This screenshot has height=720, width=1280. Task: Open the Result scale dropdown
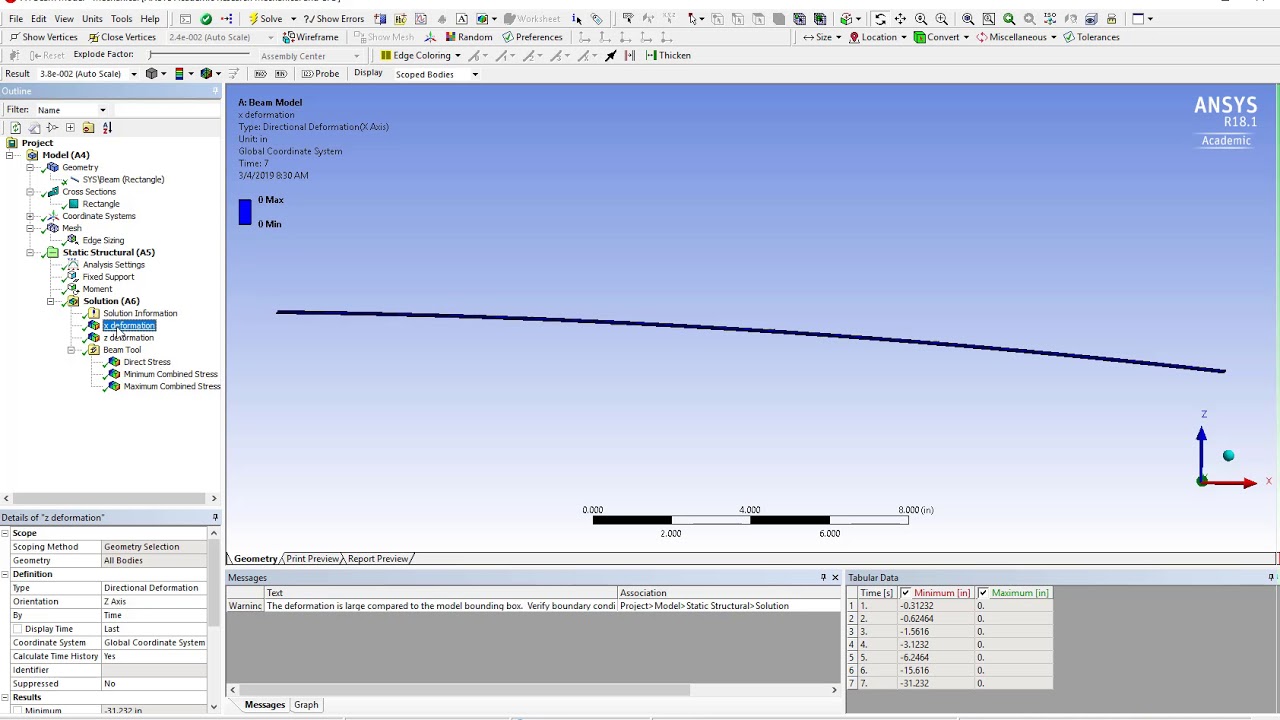133,74
